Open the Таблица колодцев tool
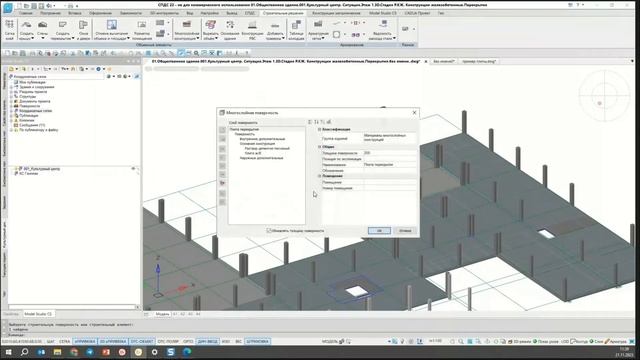This screenshot has width=640, height=360. pyautogui.click(x=296, y=29)
